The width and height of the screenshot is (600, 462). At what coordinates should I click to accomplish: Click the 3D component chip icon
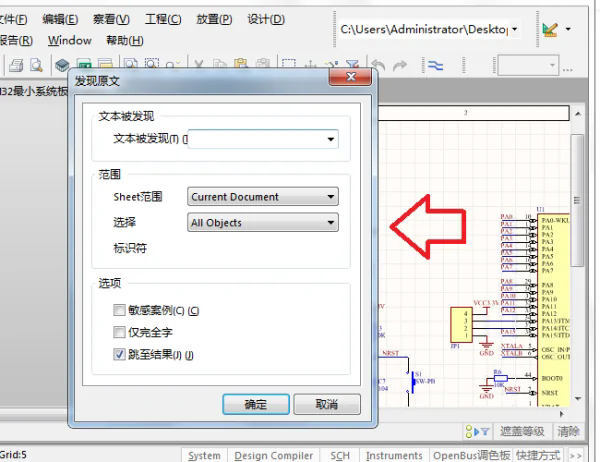62,65
